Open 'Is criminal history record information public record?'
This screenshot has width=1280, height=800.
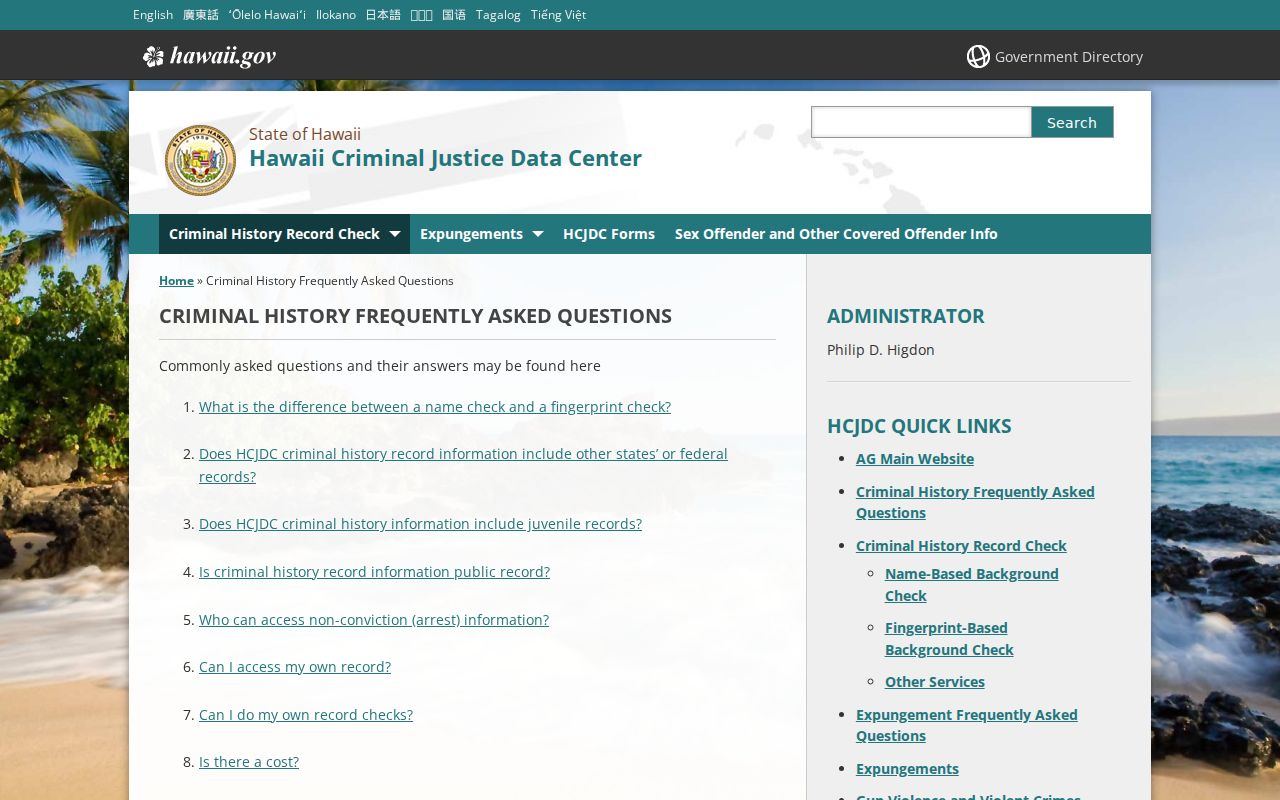click(x=374, y=572)
